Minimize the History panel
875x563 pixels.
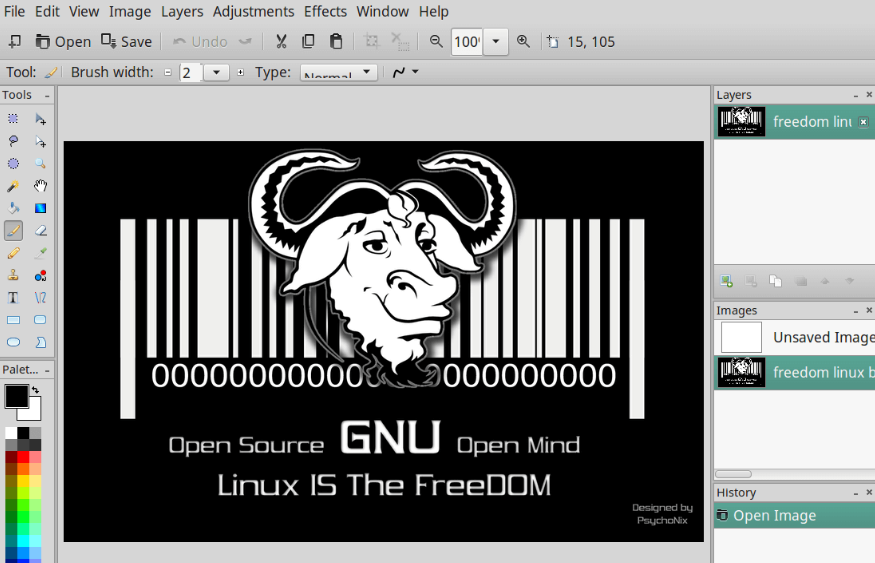click(x=855, y=493)
